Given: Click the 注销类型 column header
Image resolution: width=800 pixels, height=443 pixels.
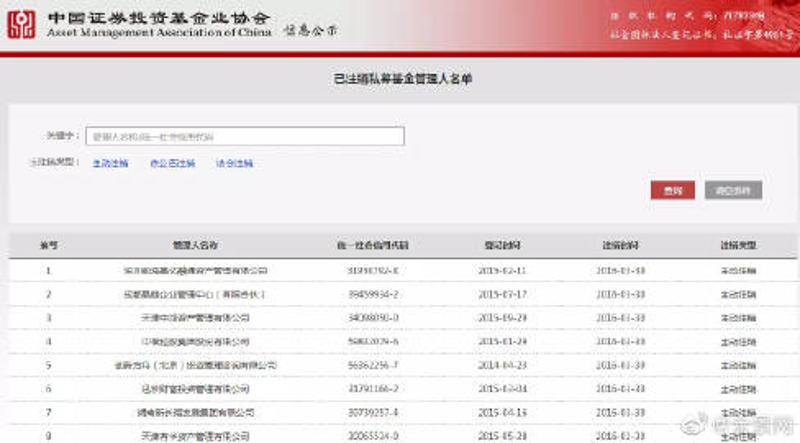Looking at the screenshot, I should [x=737, y=245].
